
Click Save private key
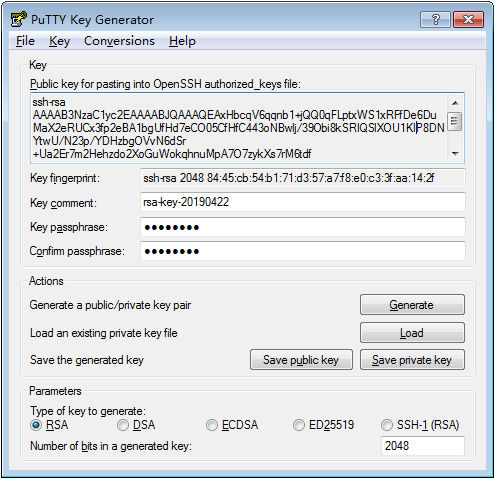(412, 360)
